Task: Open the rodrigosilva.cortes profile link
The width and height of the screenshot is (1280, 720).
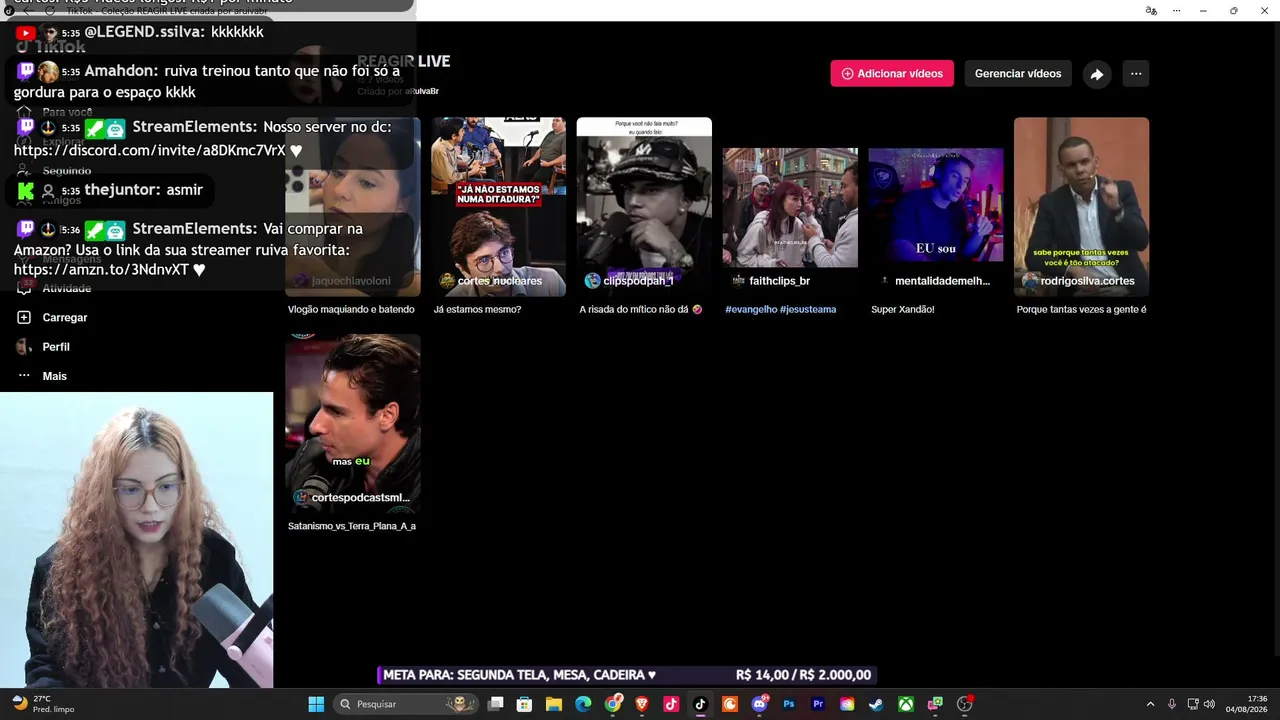Action: click(x=1078, y=281)
